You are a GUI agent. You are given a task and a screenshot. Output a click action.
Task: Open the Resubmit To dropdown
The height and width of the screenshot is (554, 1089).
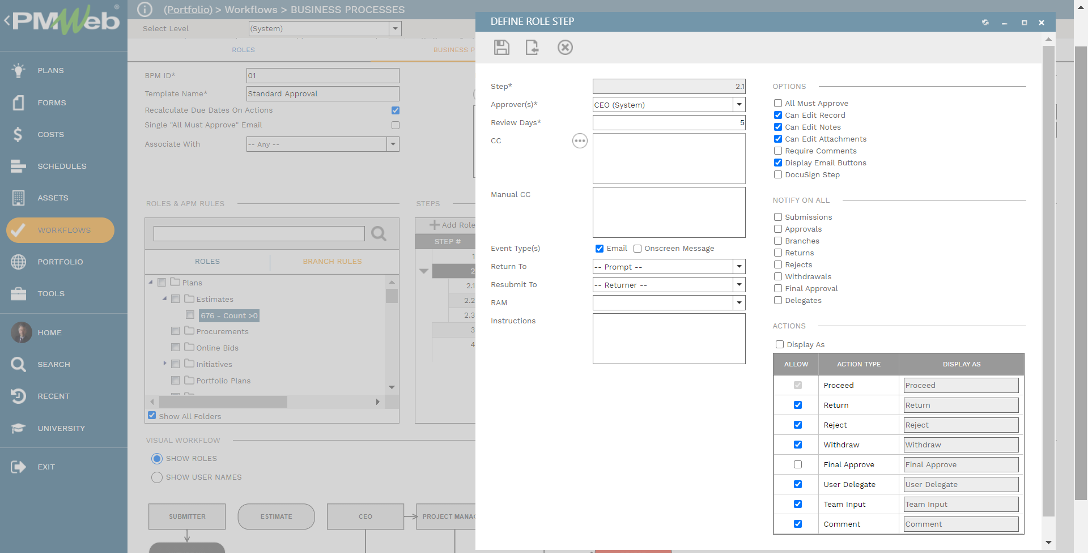coord(739,285)
